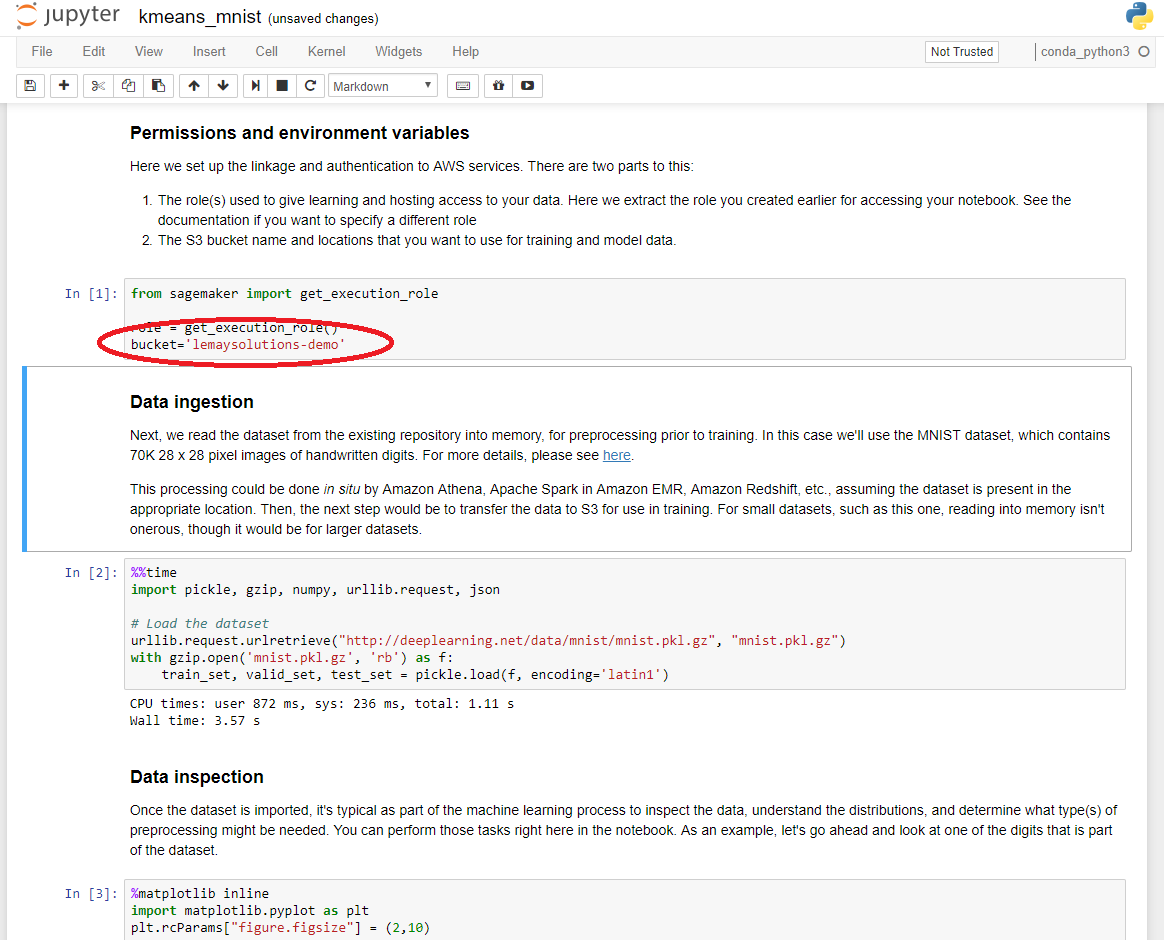This screenshot has width=1164, height=940.
Task: Open the Kernel menu
Action: click(326, 52)
